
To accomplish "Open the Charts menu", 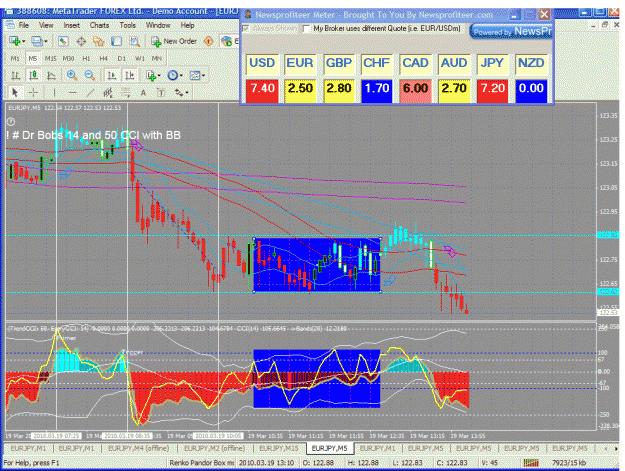I will [x=99, y=26].
